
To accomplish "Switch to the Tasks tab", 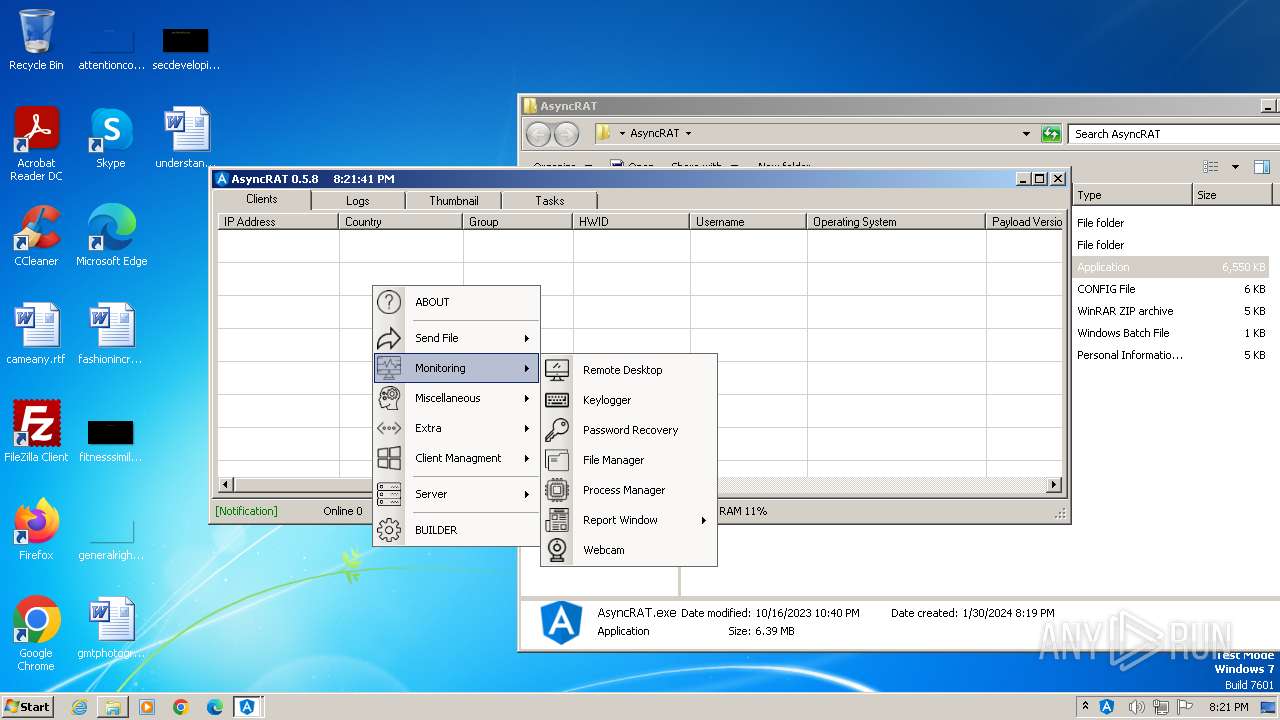I will [549, 201].
